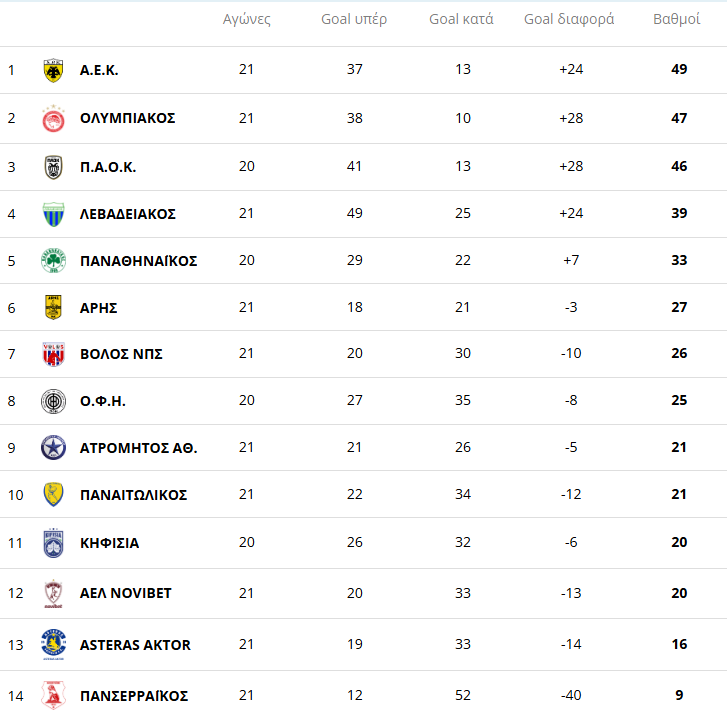This screenshot has height=718, width=727.
Task: Click the Goal υπέρ column header
Action: pyautogui.click(x=354, y=19)
